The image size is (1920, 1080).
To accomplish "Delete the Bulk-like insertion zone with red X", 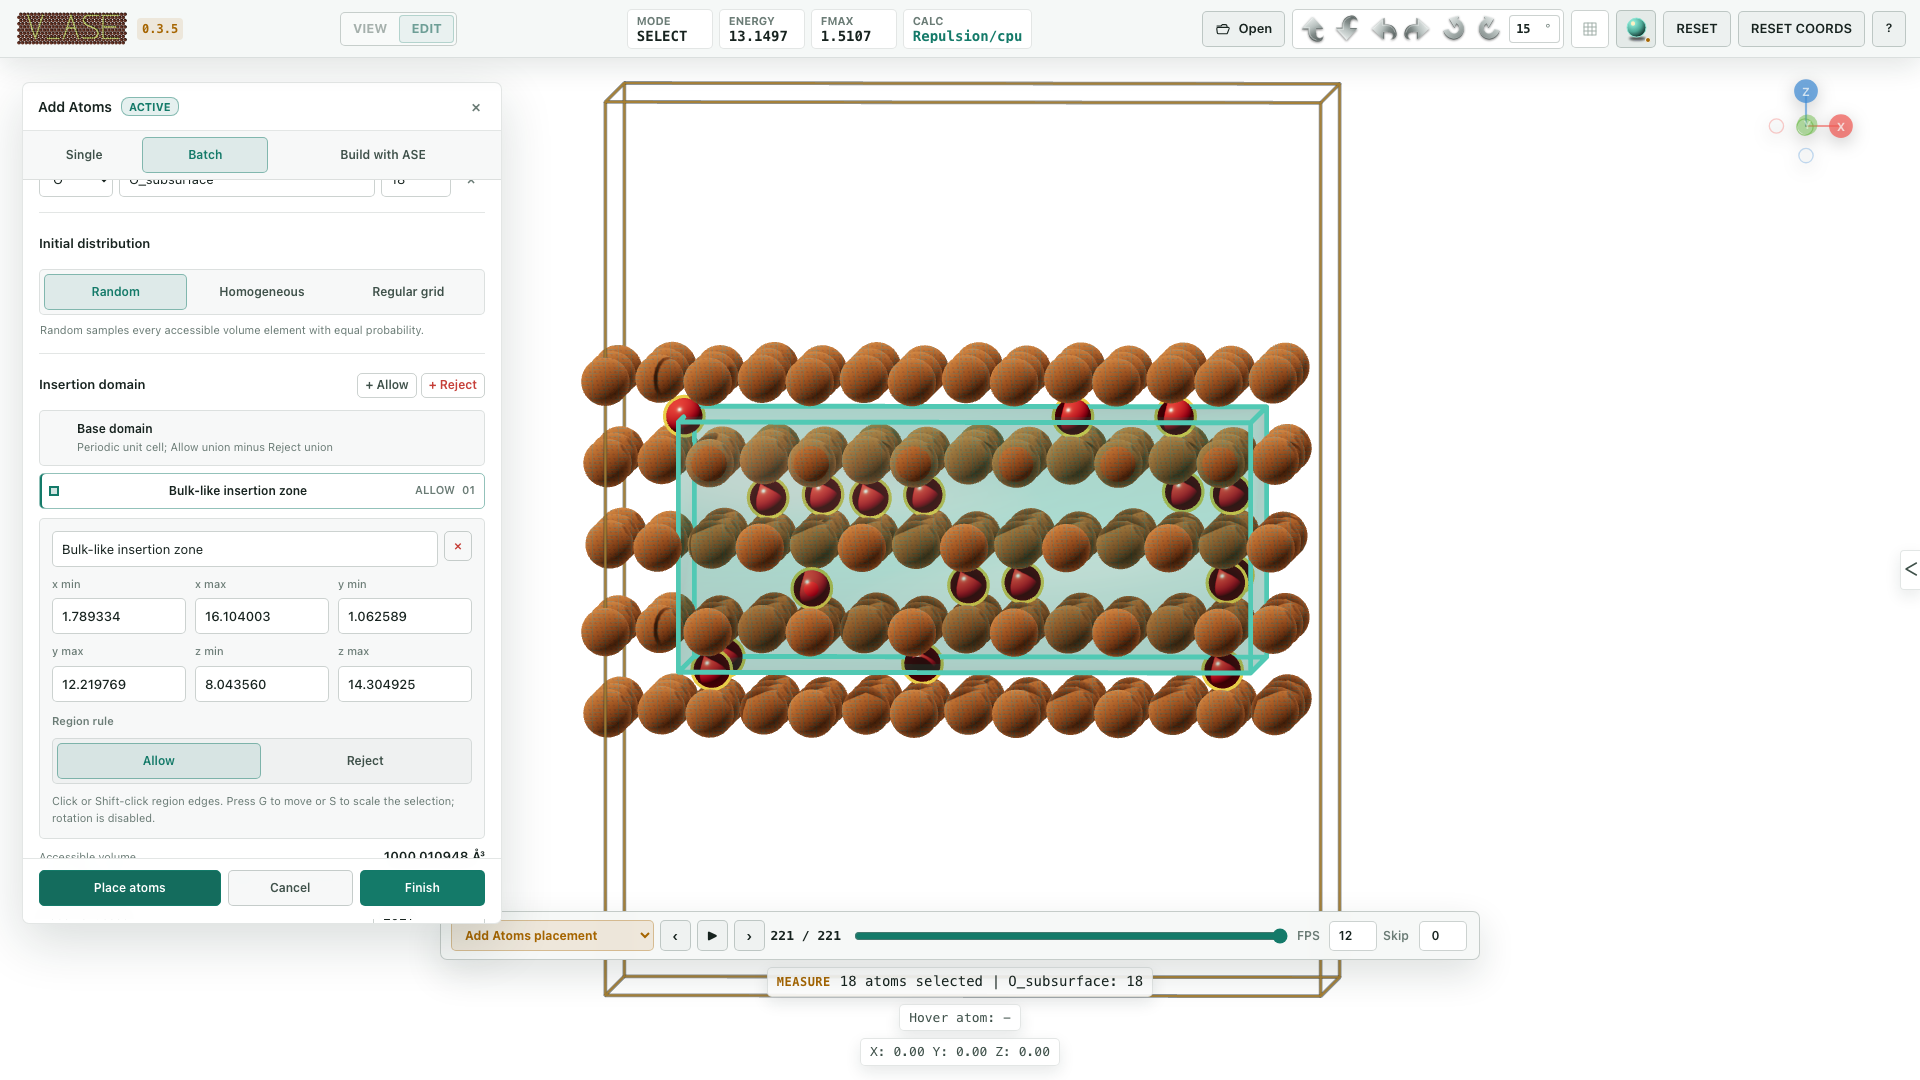I will pyautogui.click(x=458, y=546).
